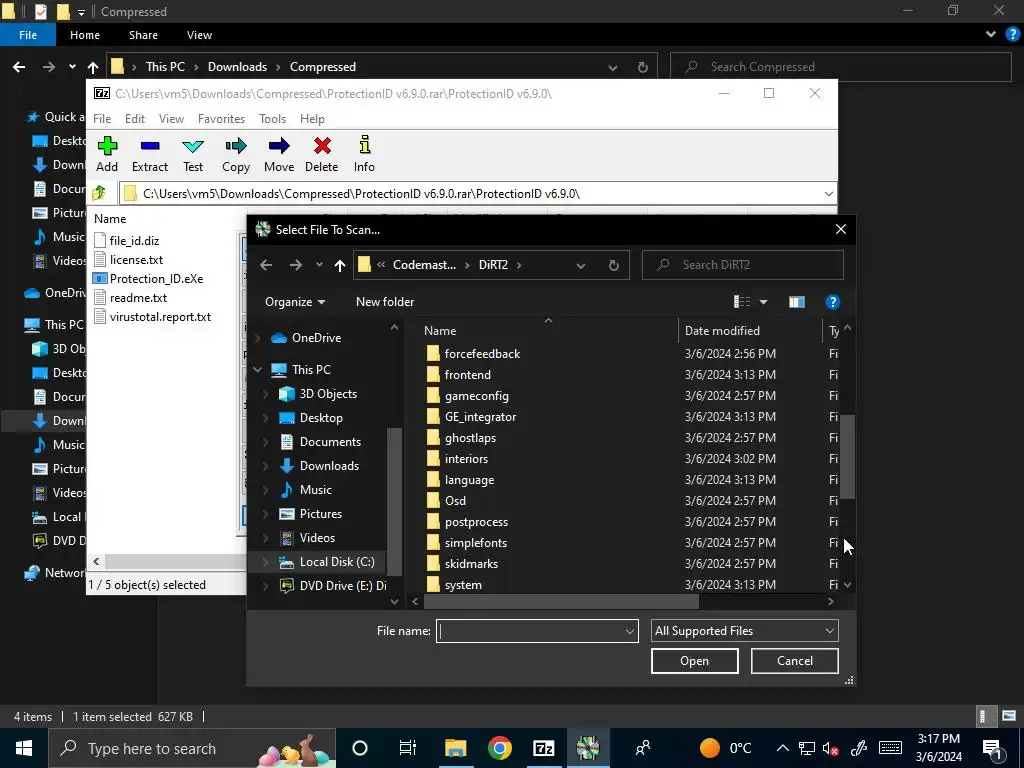Open File Explorer from the taskbar
Image resolution: width=1024 pixels, height=768 pixels.
pos(456,748)
